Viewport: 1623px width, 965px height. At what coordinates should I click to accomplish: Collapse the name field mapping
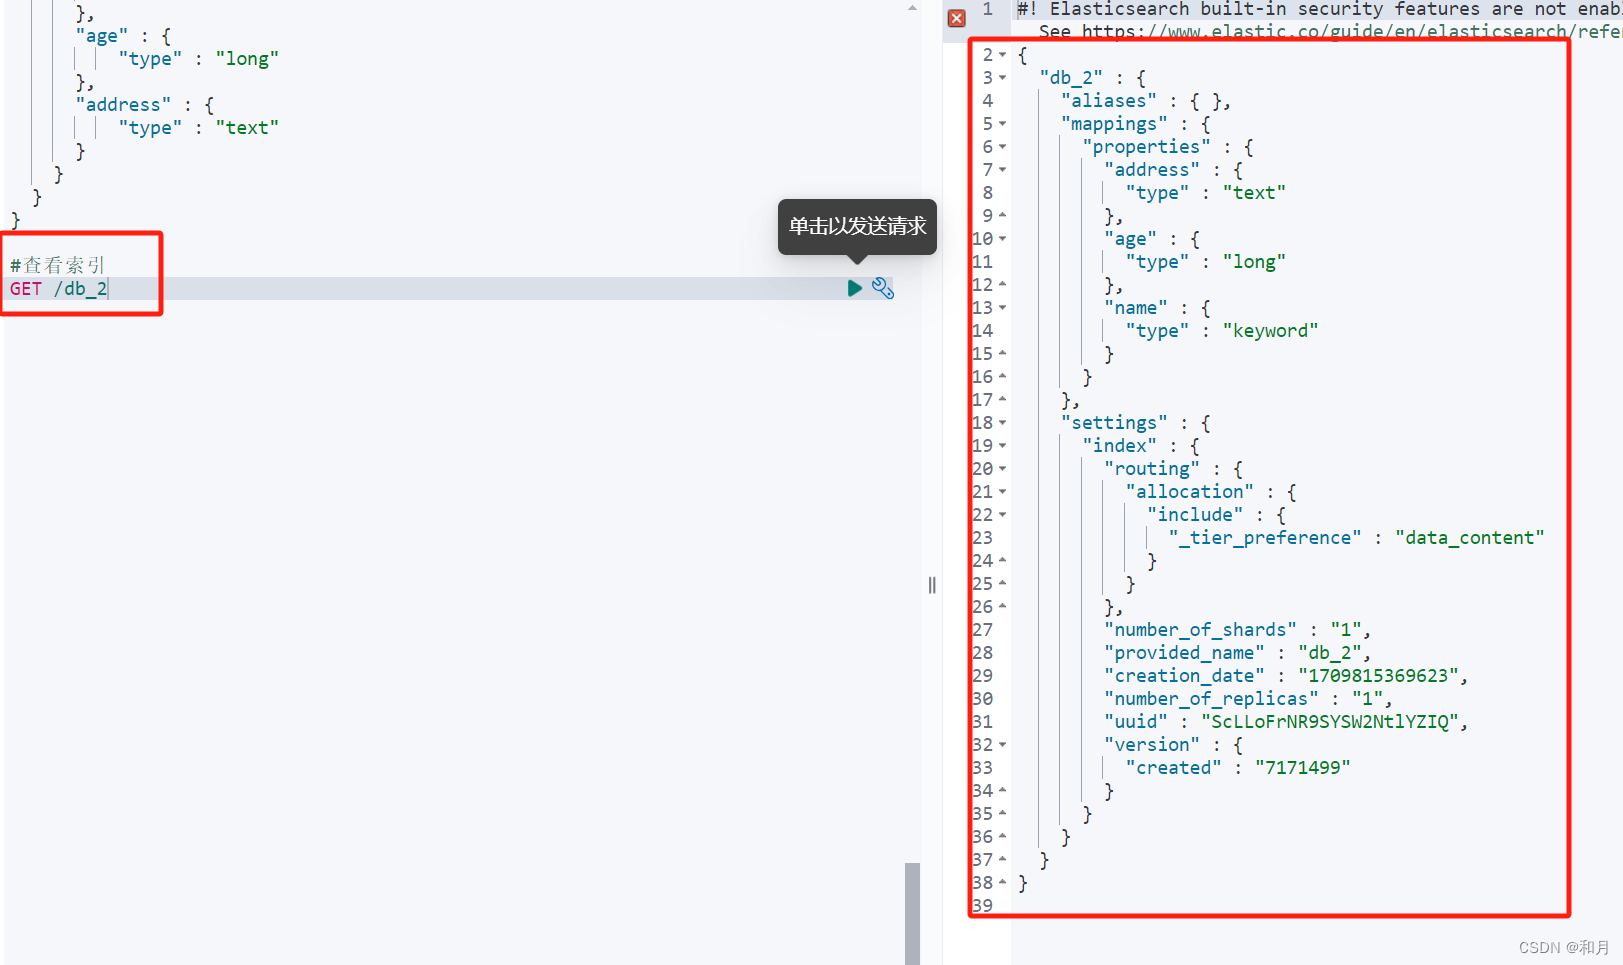pos(1000,307)
